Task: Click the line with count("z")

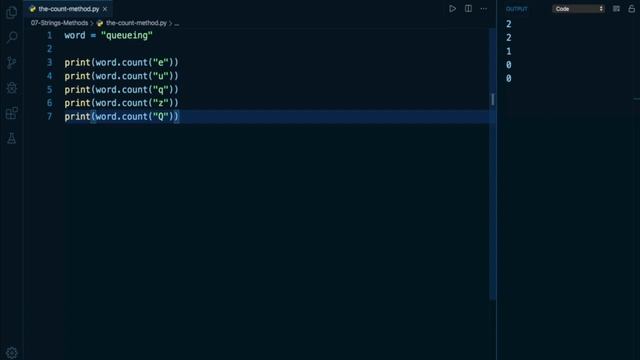Action: tap(121, 103)
